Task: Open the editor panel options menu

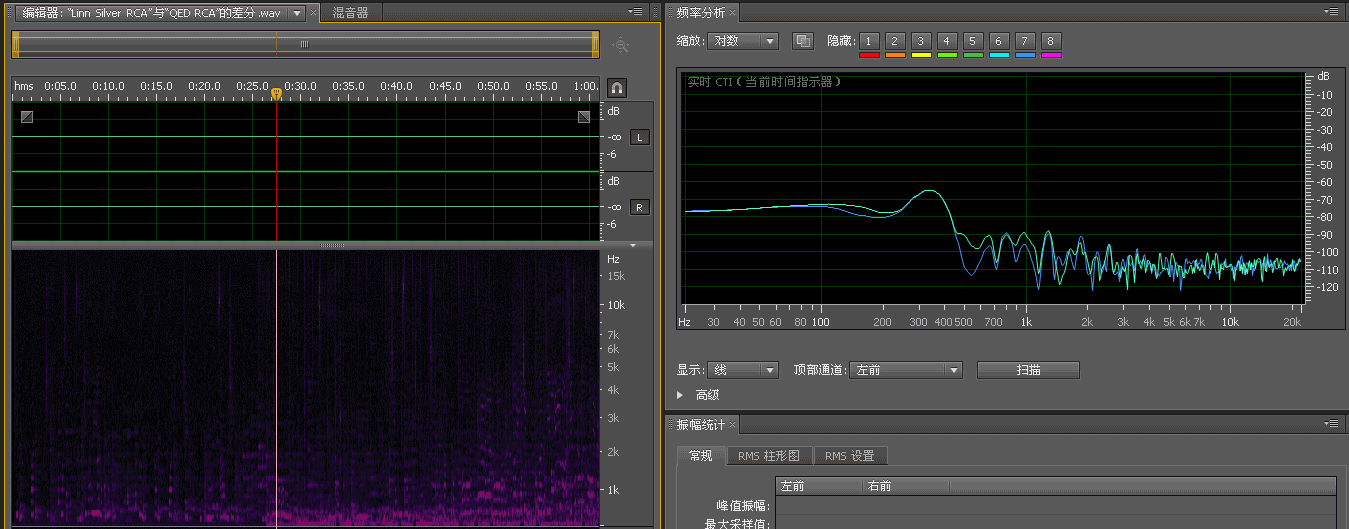Action: pos(636,12)
